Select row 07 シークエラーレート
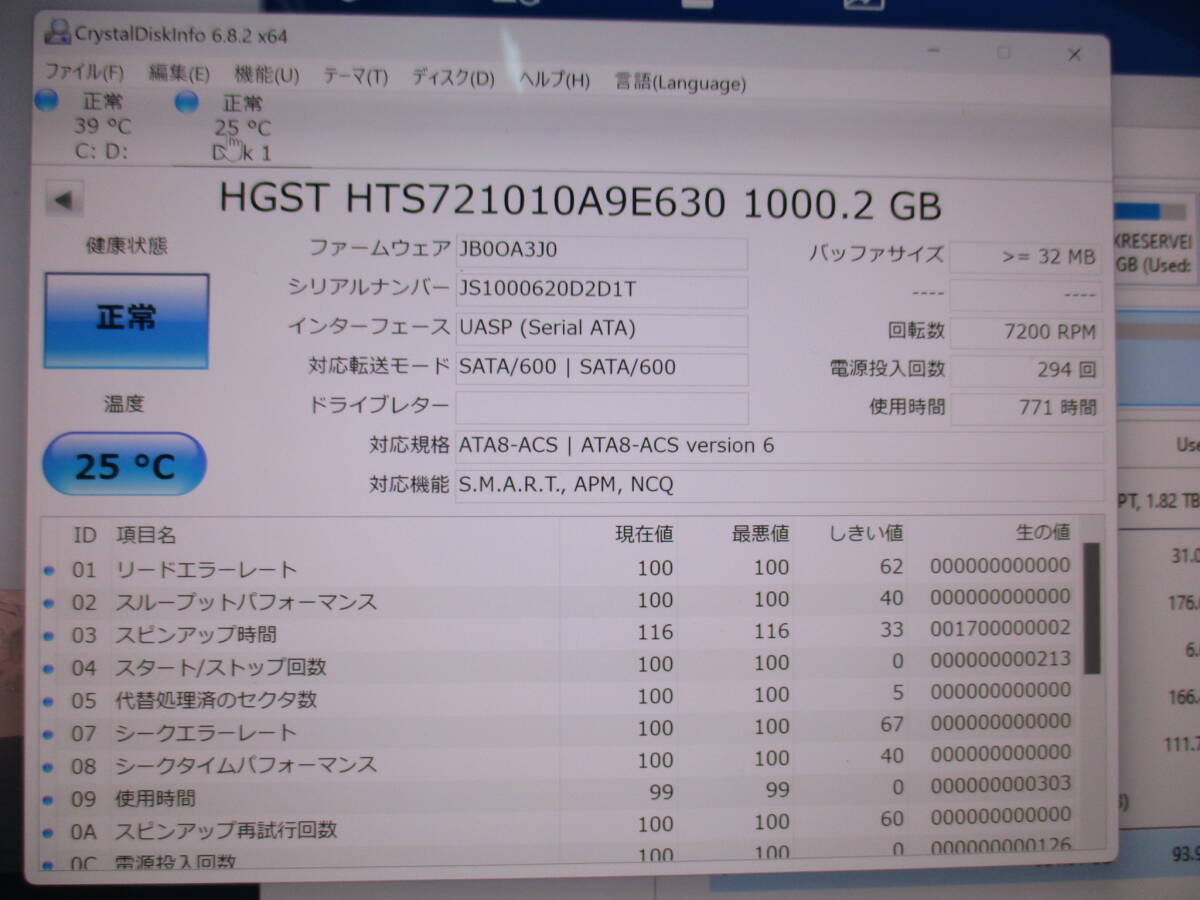Image resolution: width=1200 pixels, height=900 pixels. pyautogui.click(x=560, y=730)
